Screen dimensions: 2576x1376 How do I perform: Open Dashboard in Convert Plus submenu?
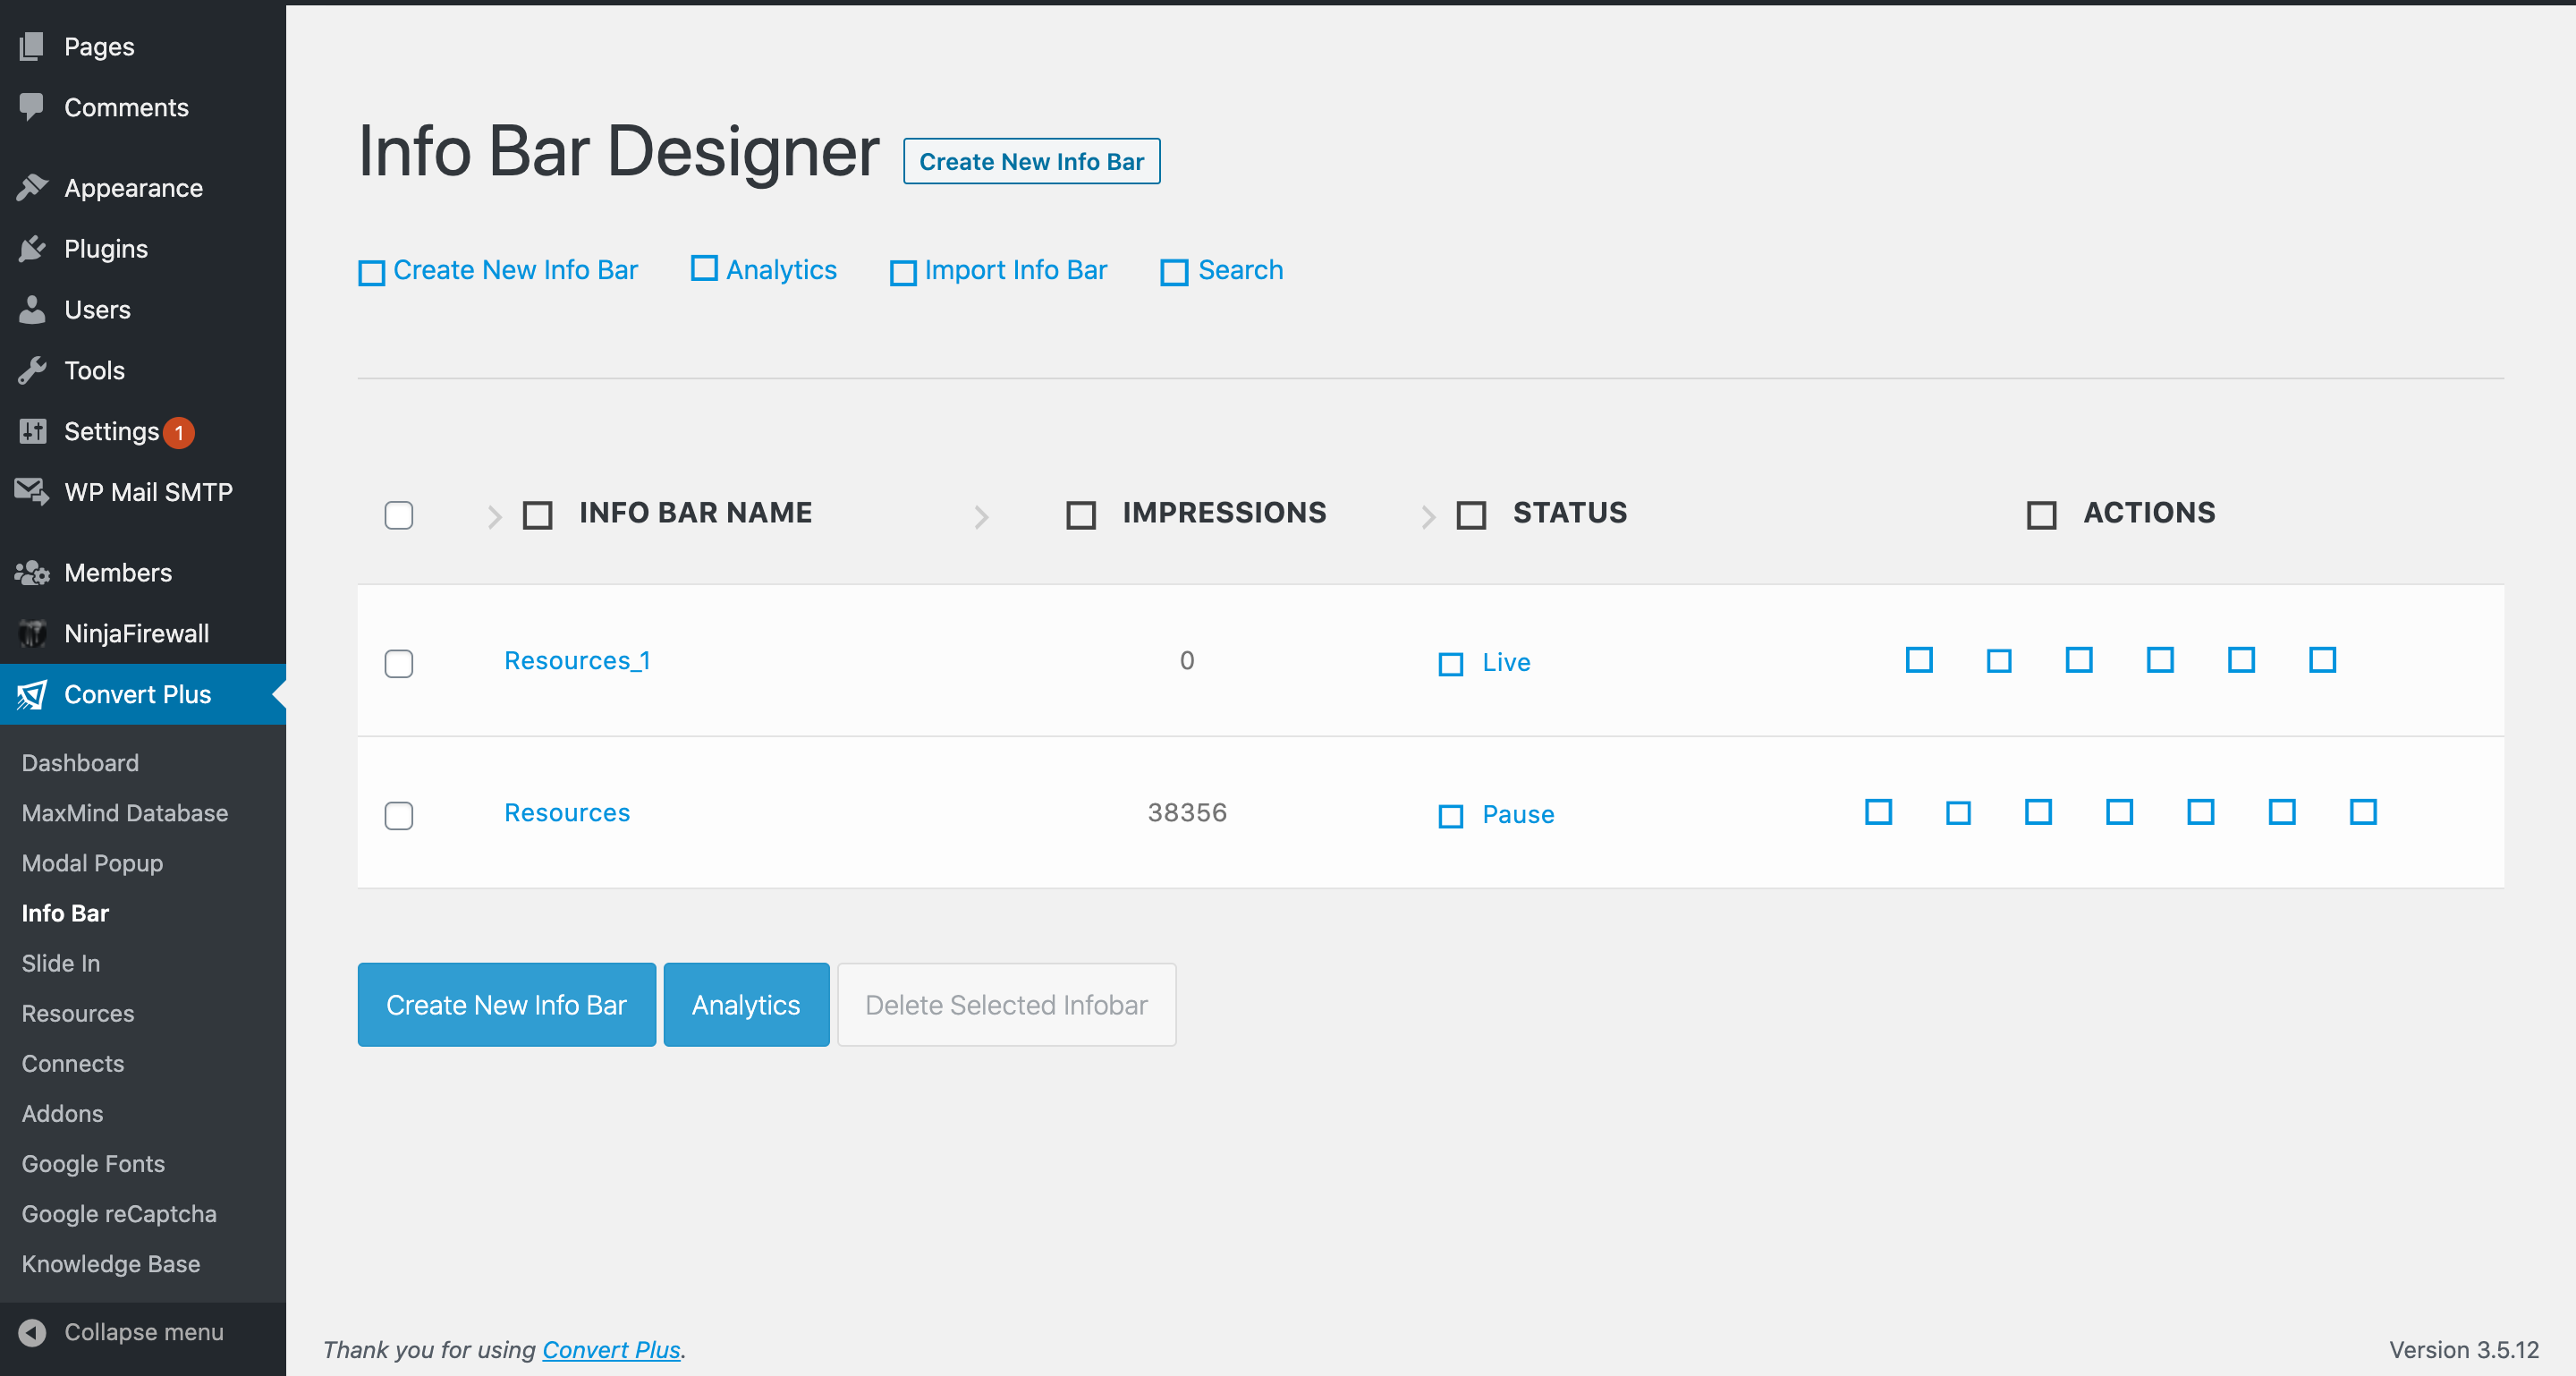coord(80,763)
